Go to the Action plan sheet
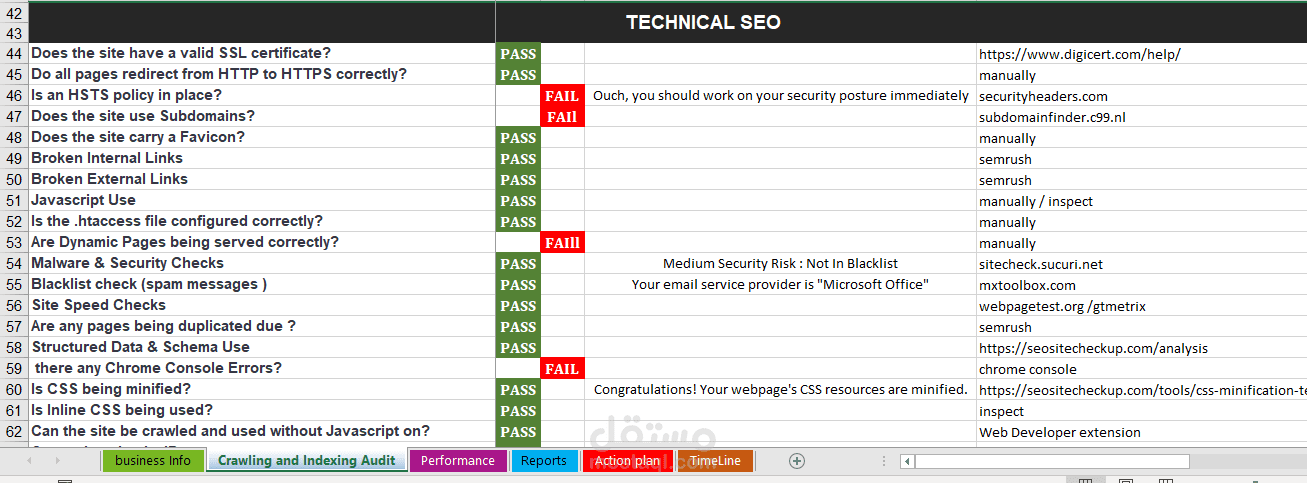1307x483 pixels. tap(627, 461)
